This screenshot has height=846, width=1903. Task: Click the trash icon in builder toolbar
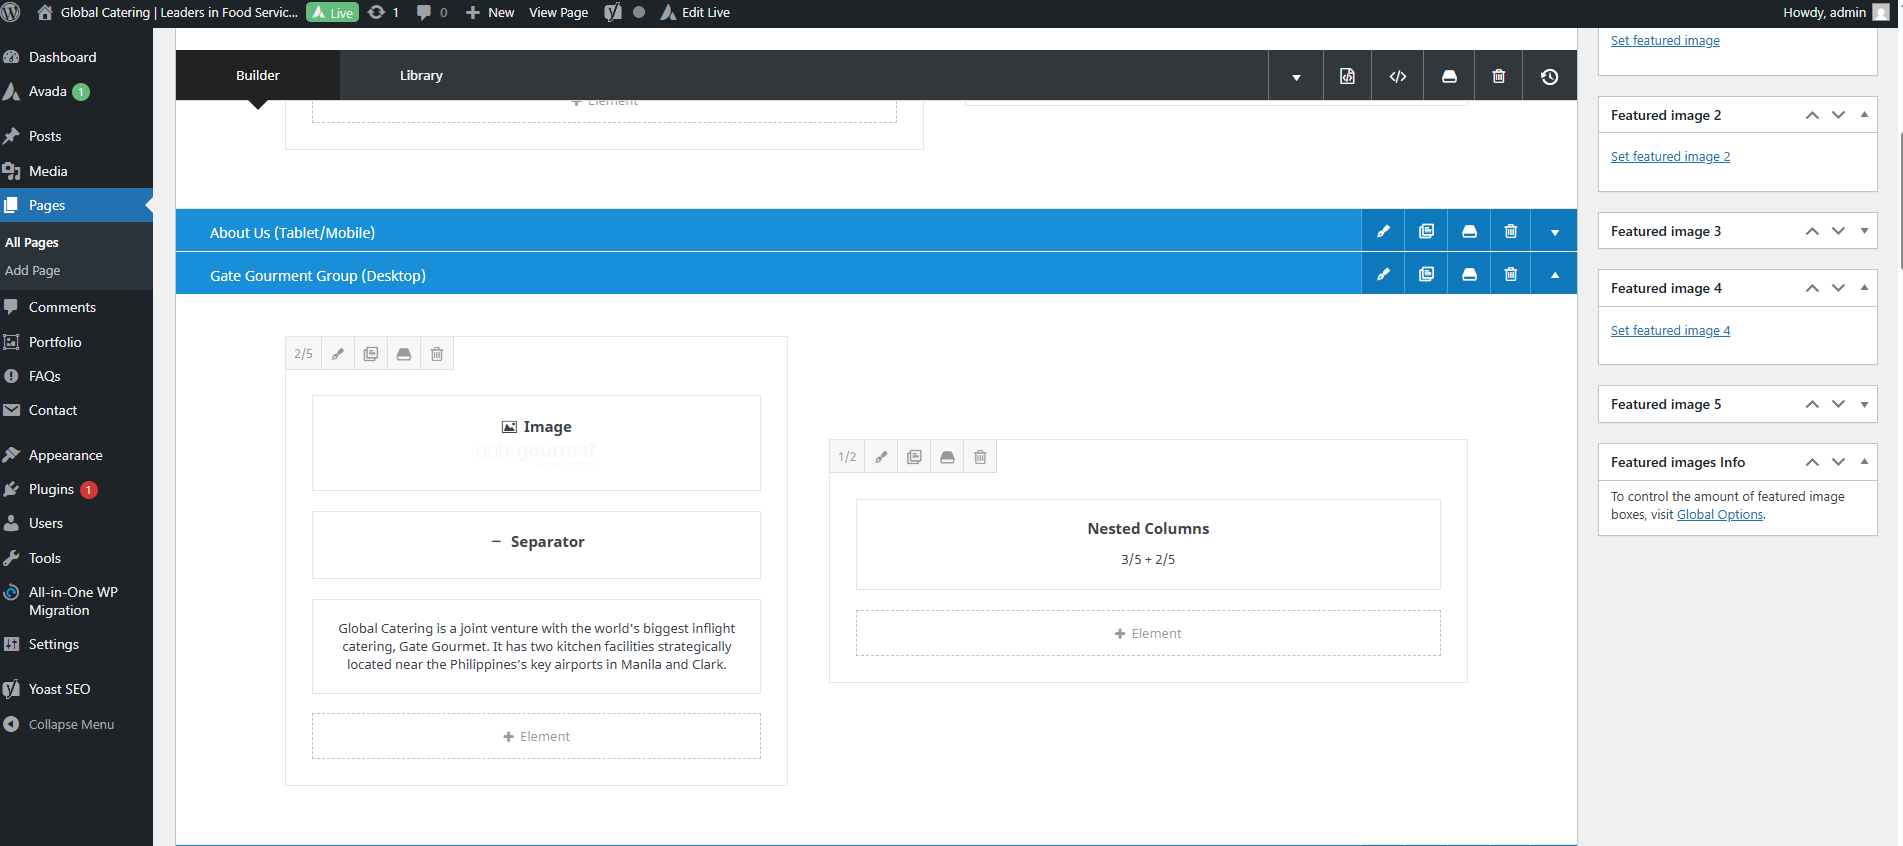1498,76
